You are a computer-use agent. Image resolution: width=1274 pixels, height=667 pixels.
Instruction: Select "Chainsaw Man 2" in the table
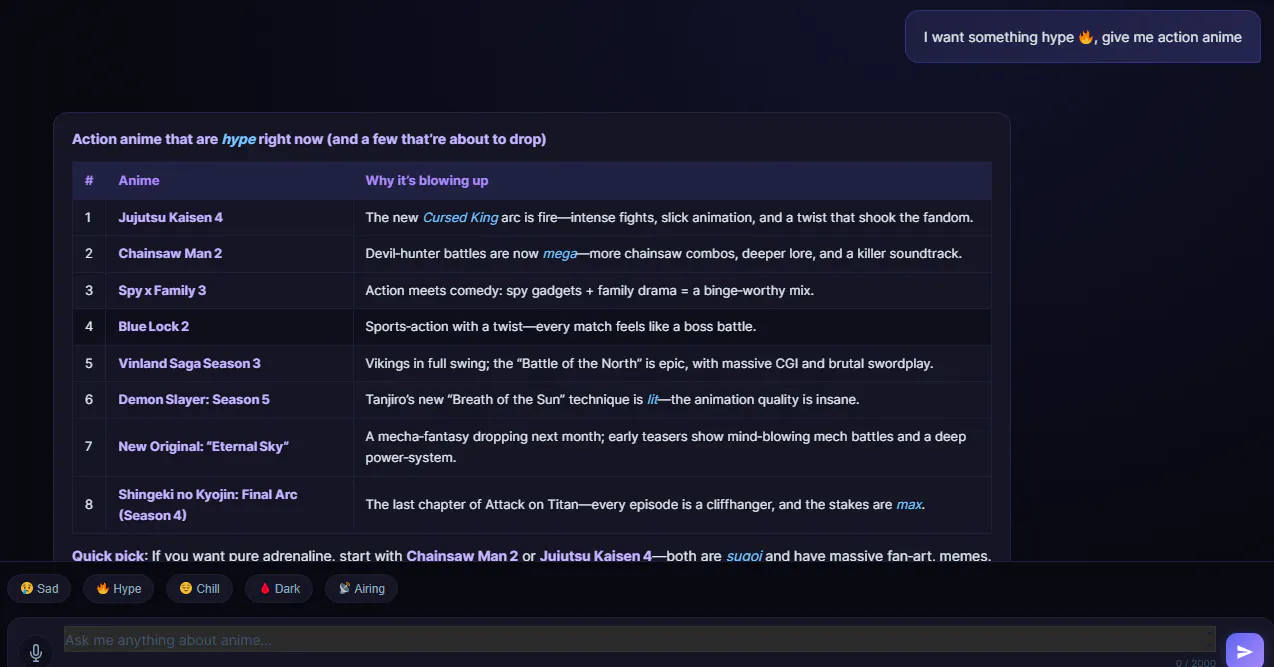coord(170,253)
